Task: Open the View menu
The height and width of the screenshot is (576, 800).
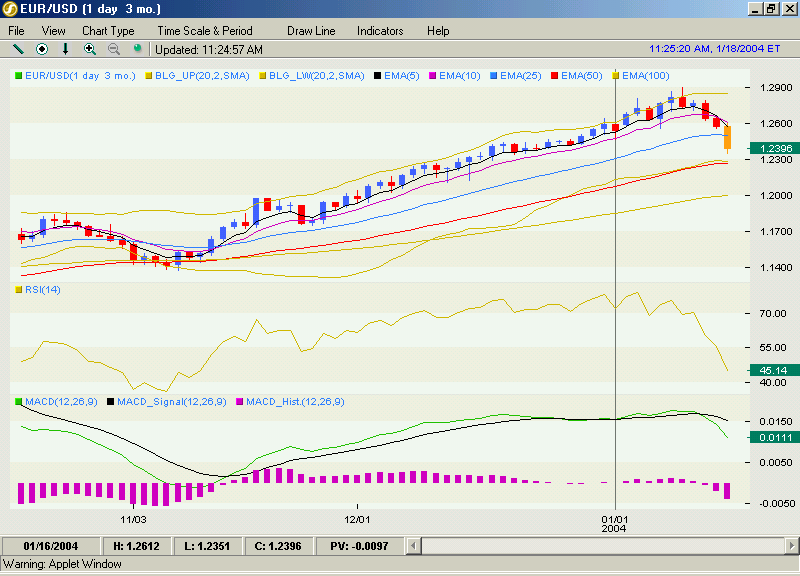Action: [53, 31]
